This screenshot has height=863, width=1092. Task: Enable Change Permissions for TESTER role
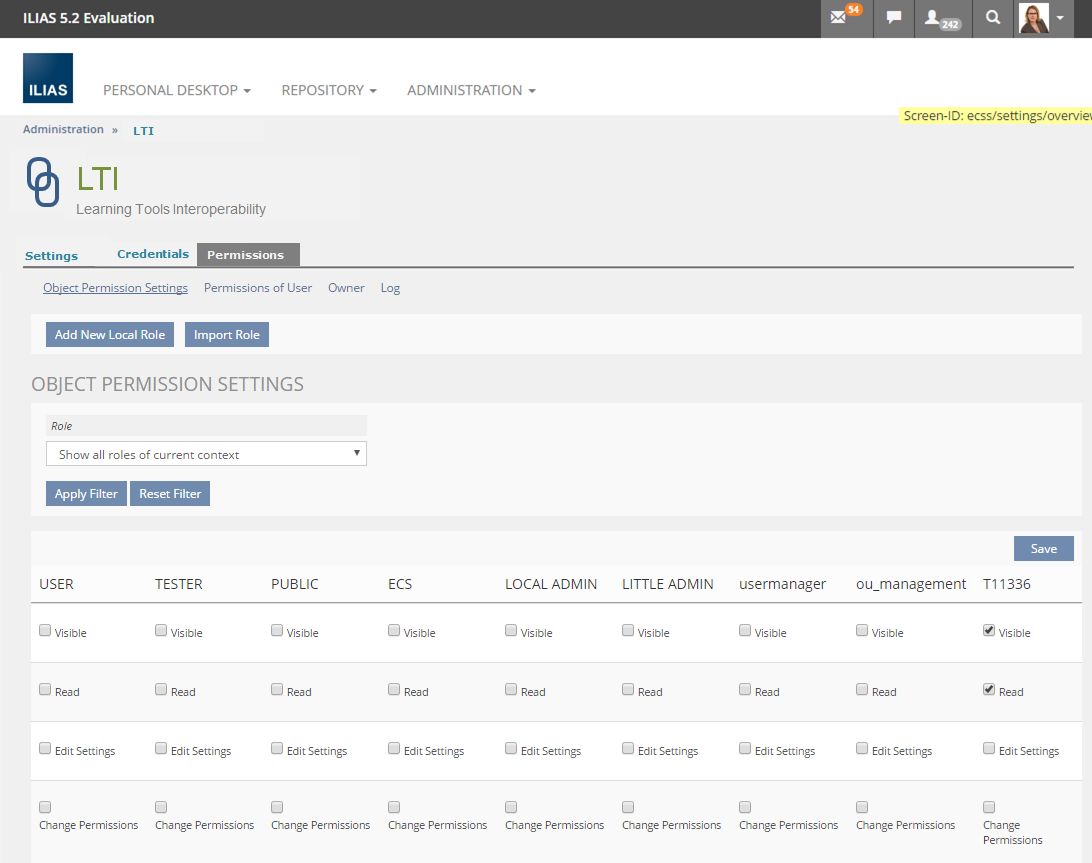[161, 807]
